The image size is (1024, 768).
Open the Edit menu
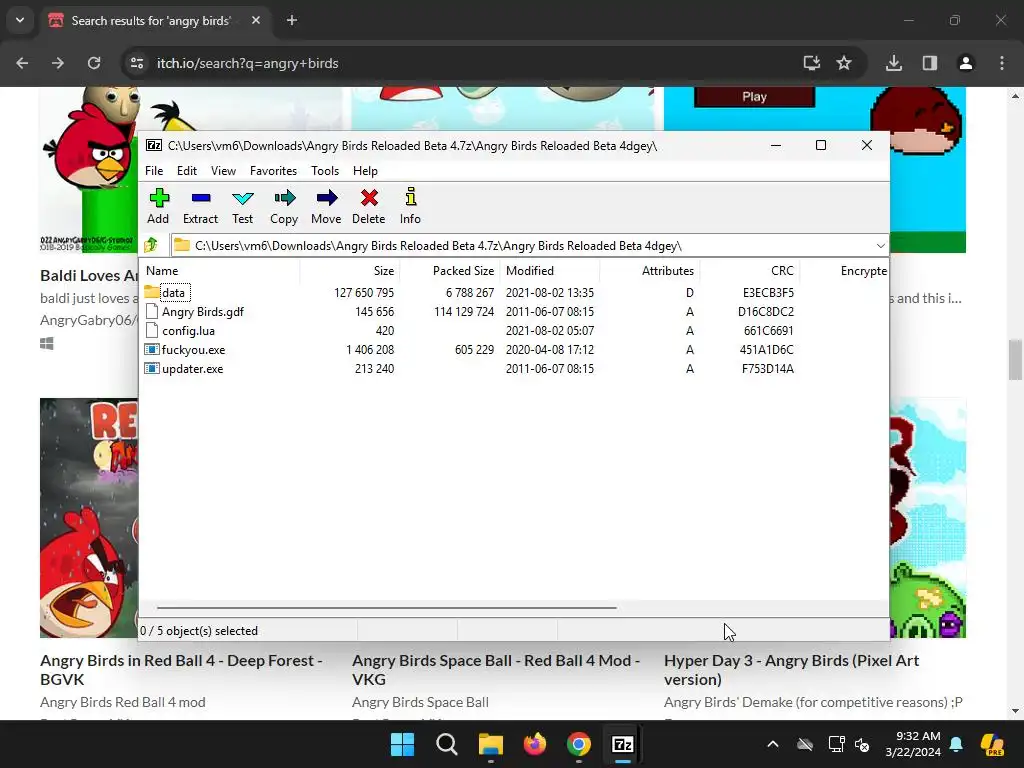pos(187,170)
